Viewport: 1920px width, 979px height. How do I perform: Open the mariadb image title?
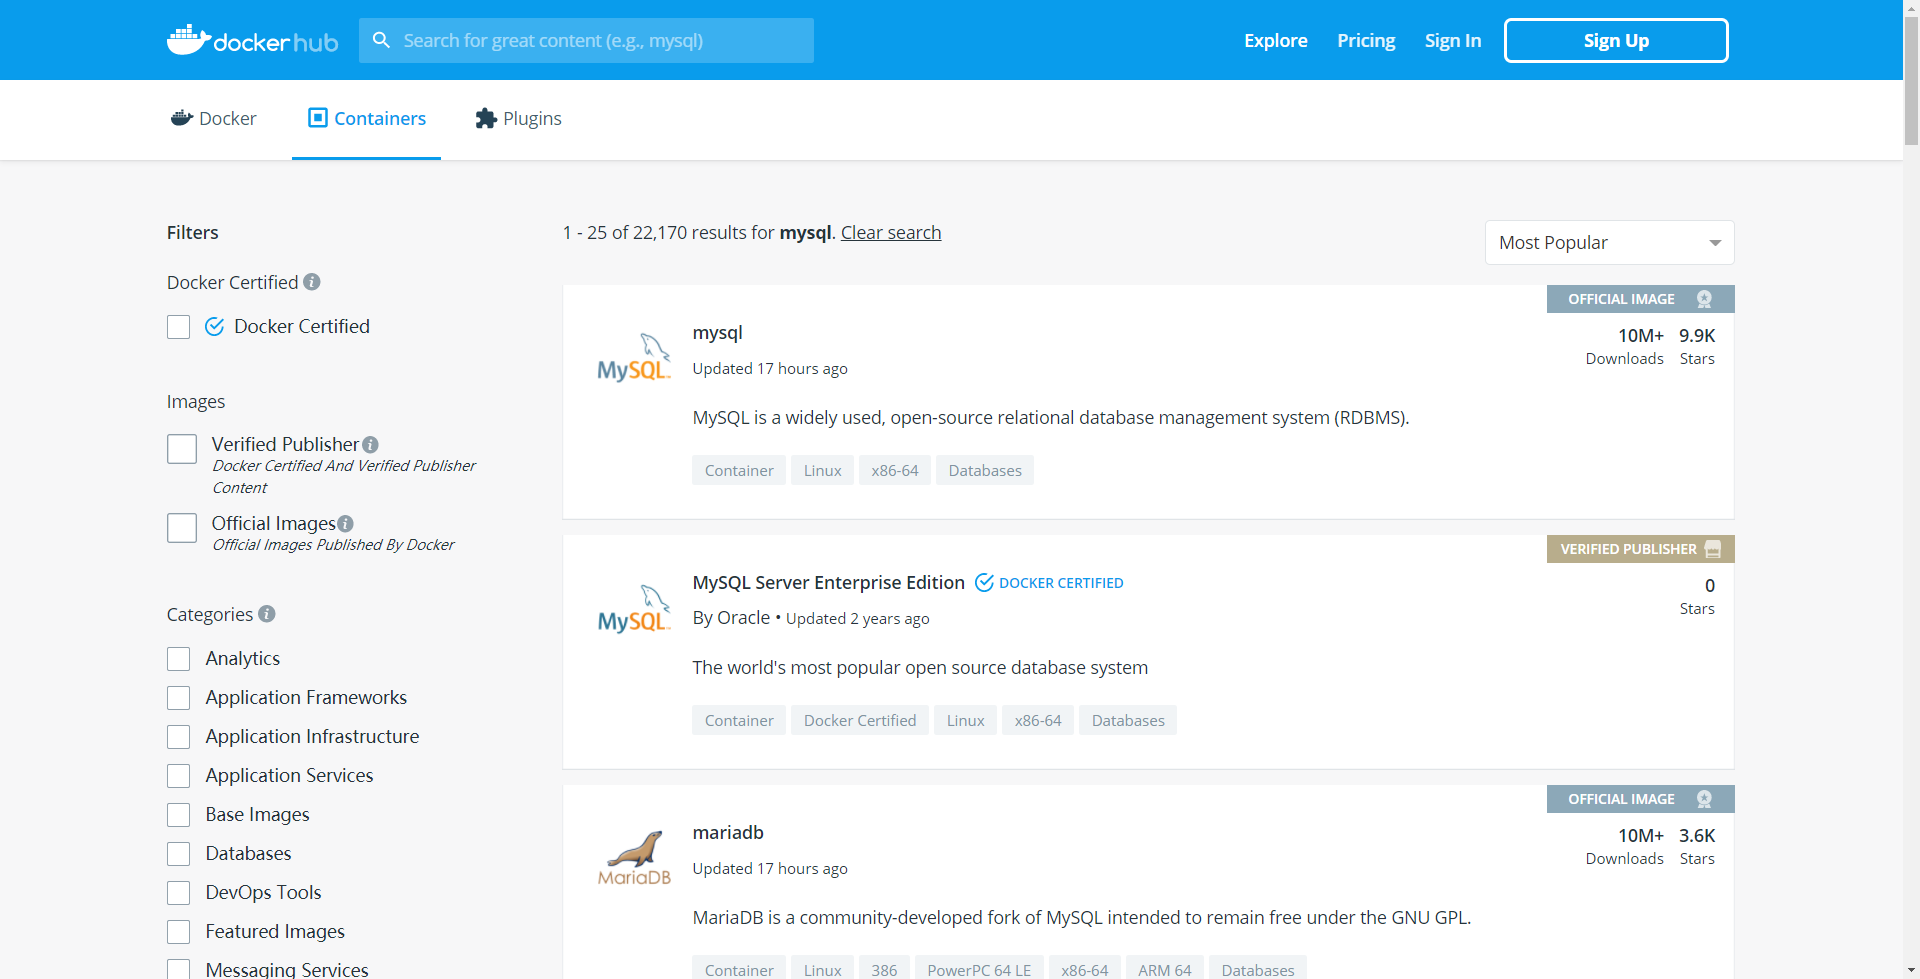tap(728, 832)
